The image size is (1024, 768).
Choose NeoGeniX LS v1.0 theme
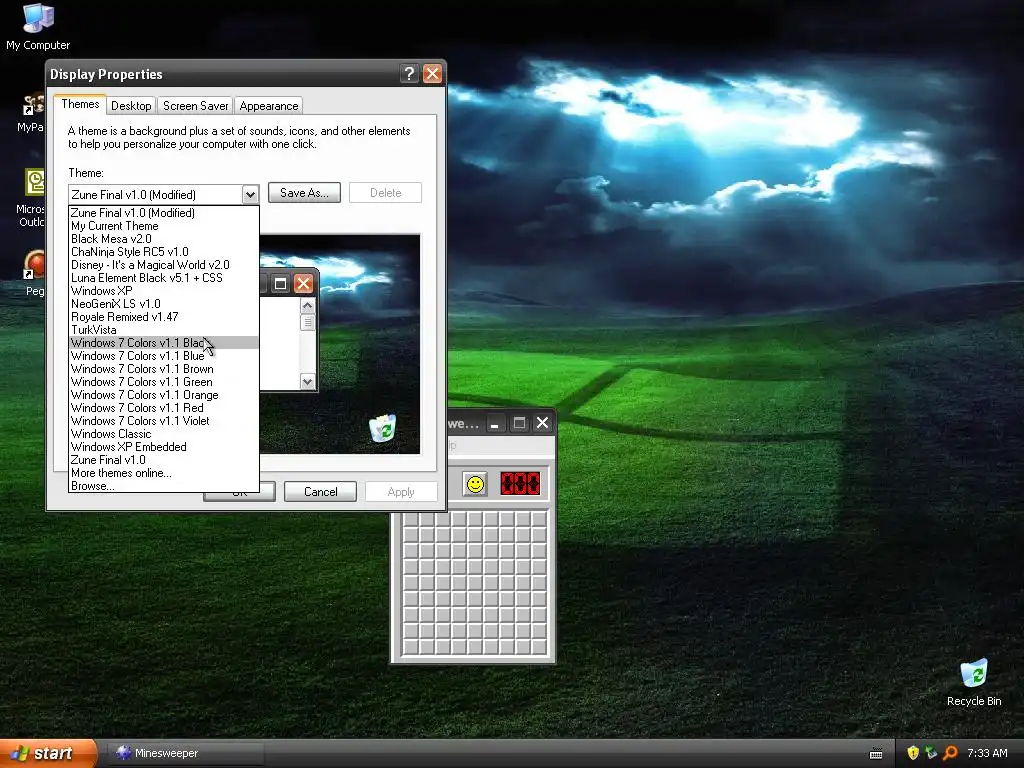(164, 304)
